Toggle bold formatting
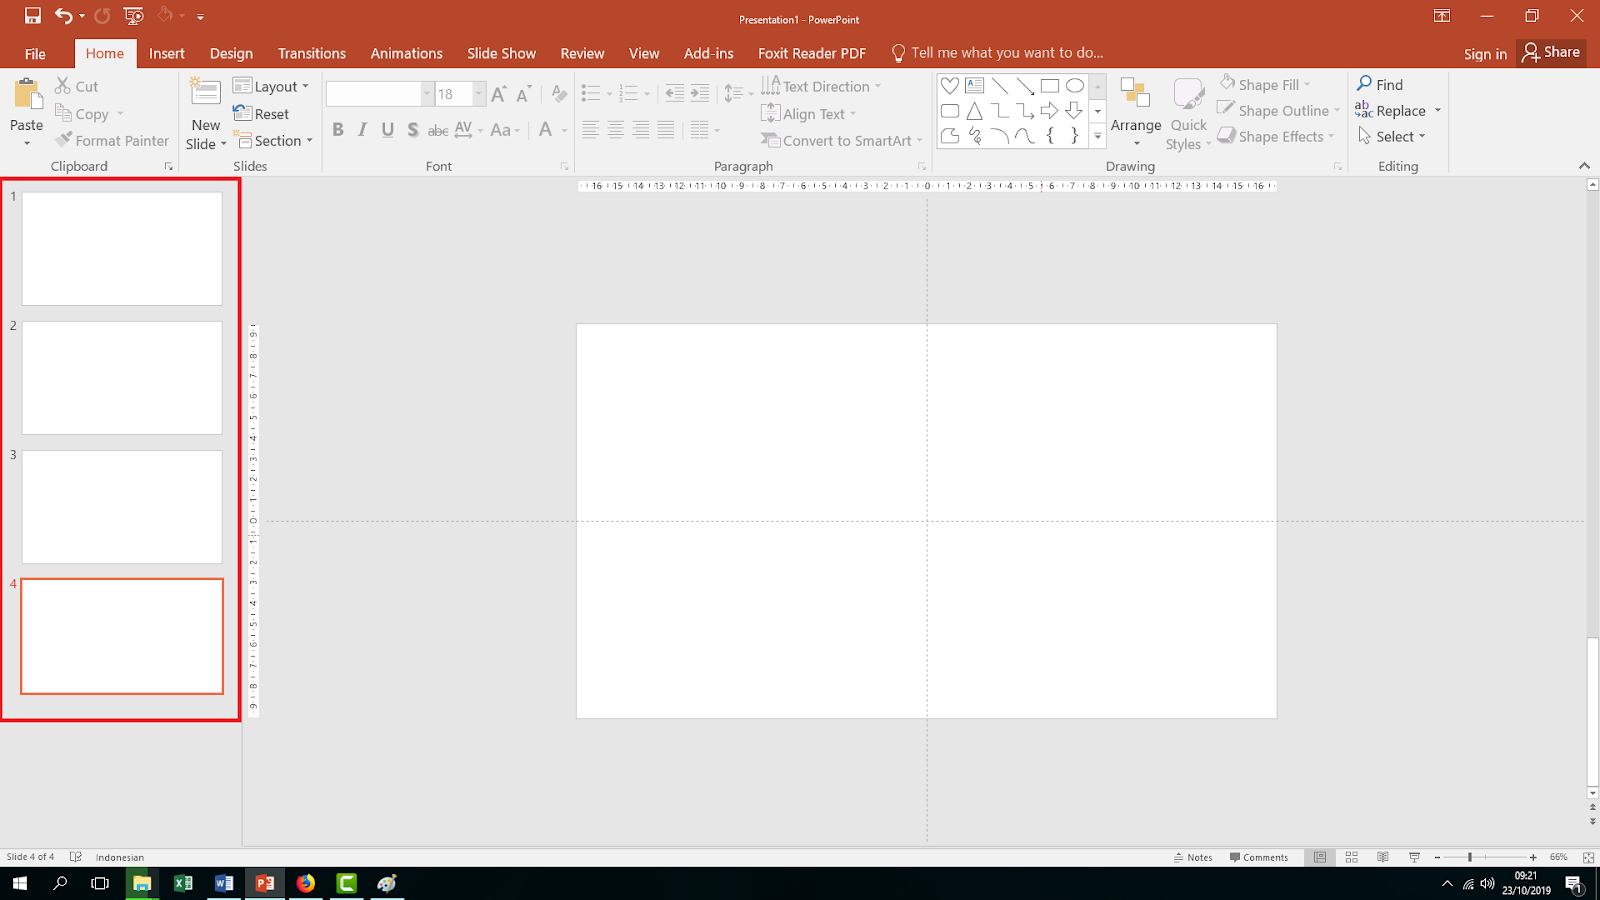Screen dimensions: 1600x900 point(337,129)
